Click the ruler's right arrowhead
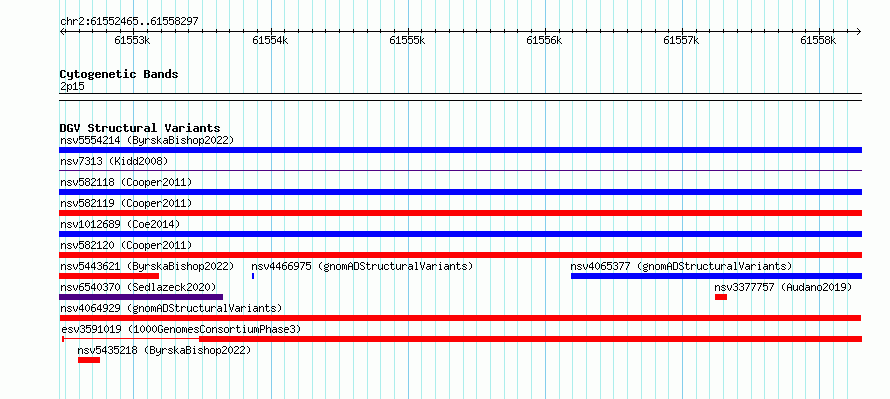This screenshot has height=399, width=890. click(859, 32)
